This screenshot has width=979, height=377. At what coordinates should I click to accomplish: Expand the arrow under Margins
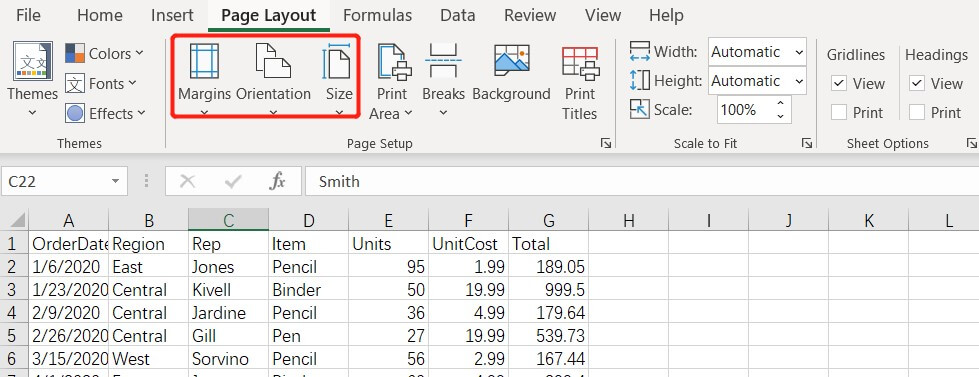204,113
